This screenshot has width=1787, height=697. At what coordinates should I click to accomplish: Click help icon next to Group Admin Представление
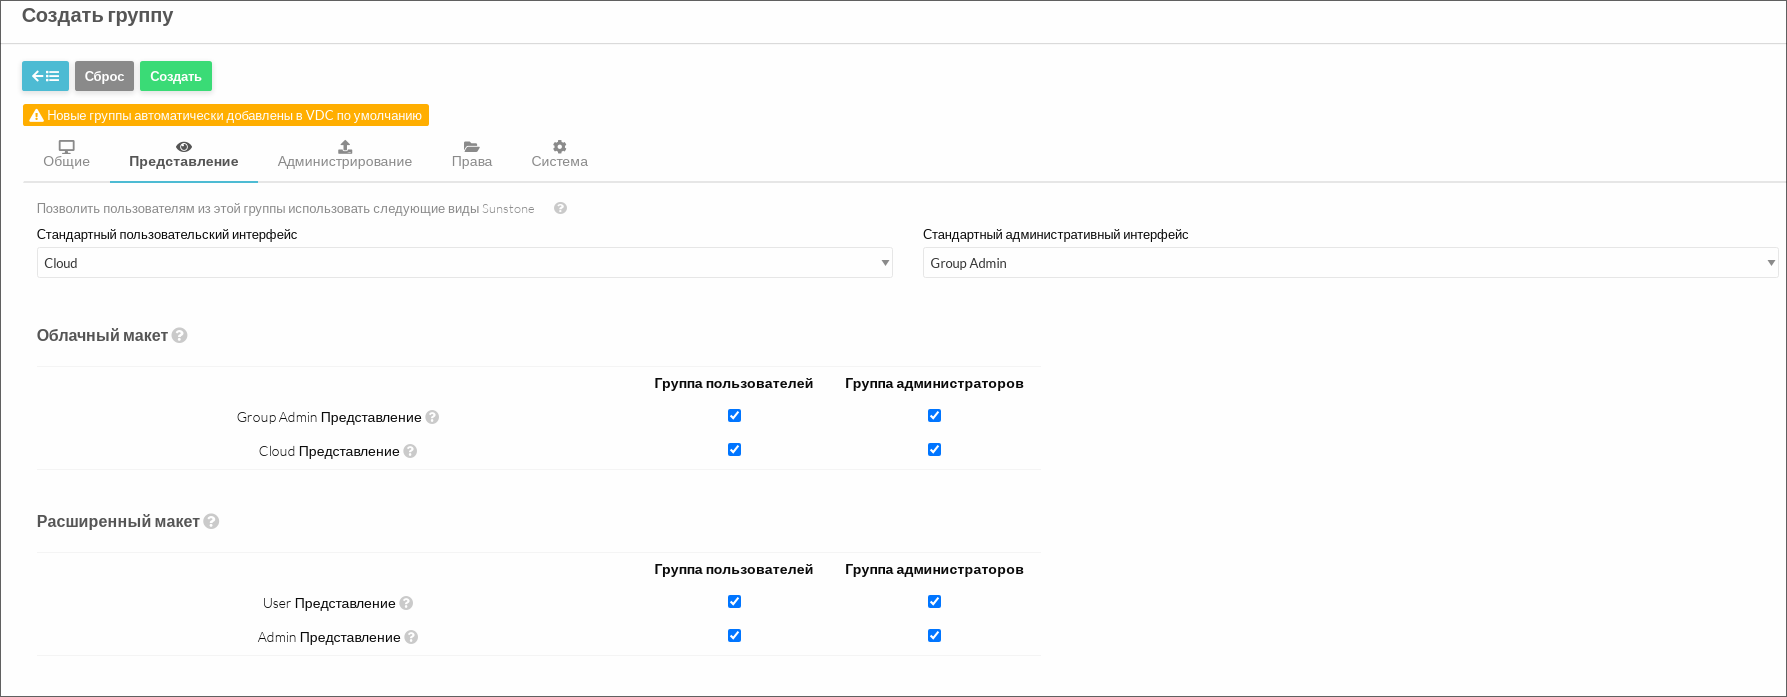click(x=432, y=417)
